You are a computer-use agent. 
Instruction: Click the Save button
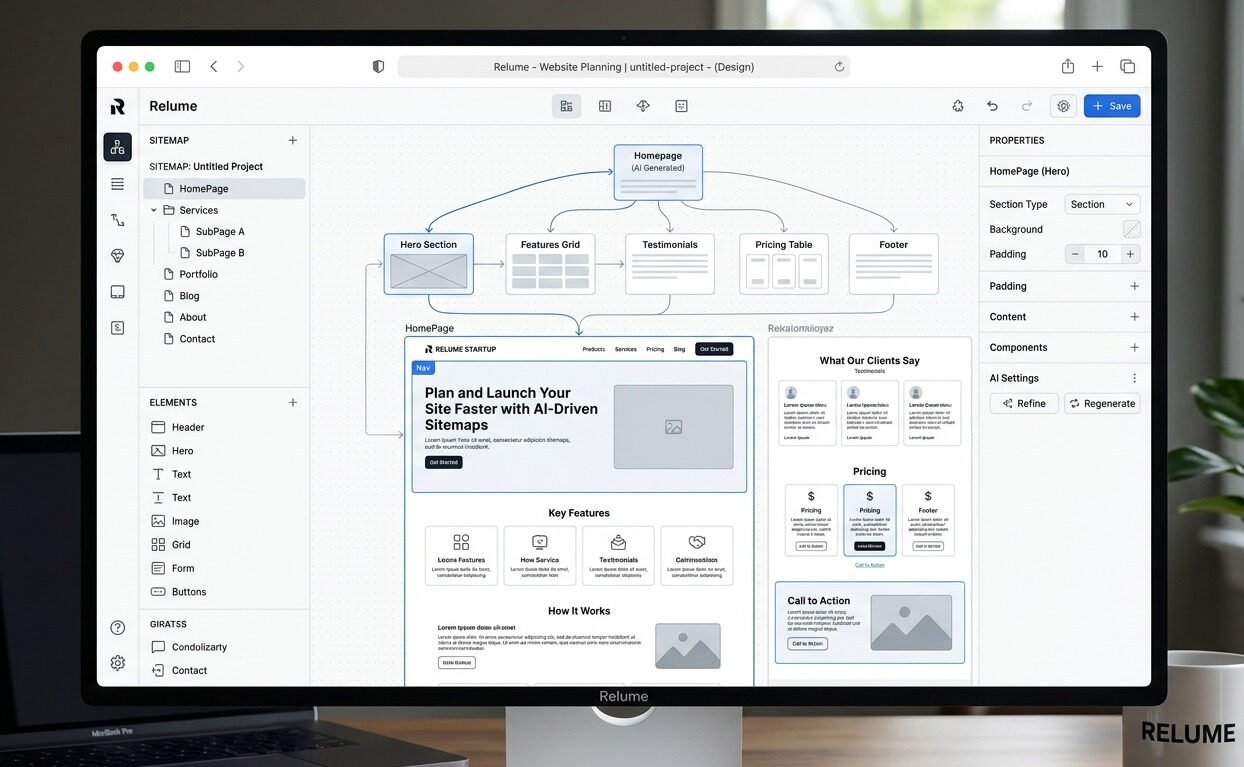pos(1112,106)
